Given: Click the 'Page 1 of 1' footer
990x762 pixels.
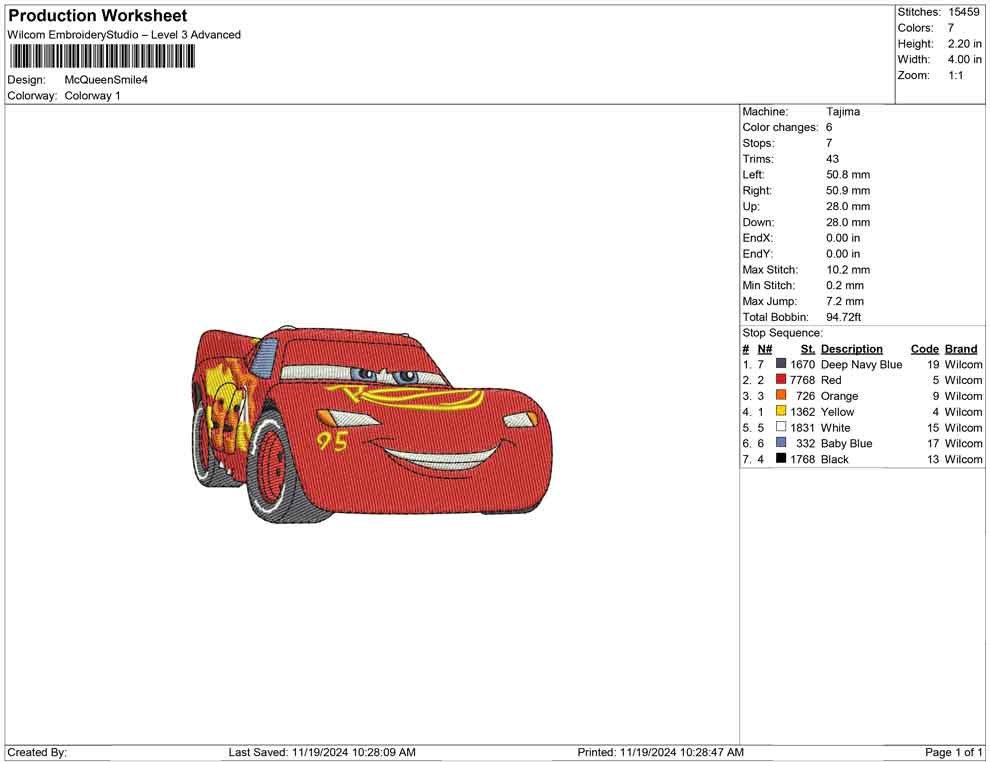Looking at the screenshot, I should click(953, 752).
